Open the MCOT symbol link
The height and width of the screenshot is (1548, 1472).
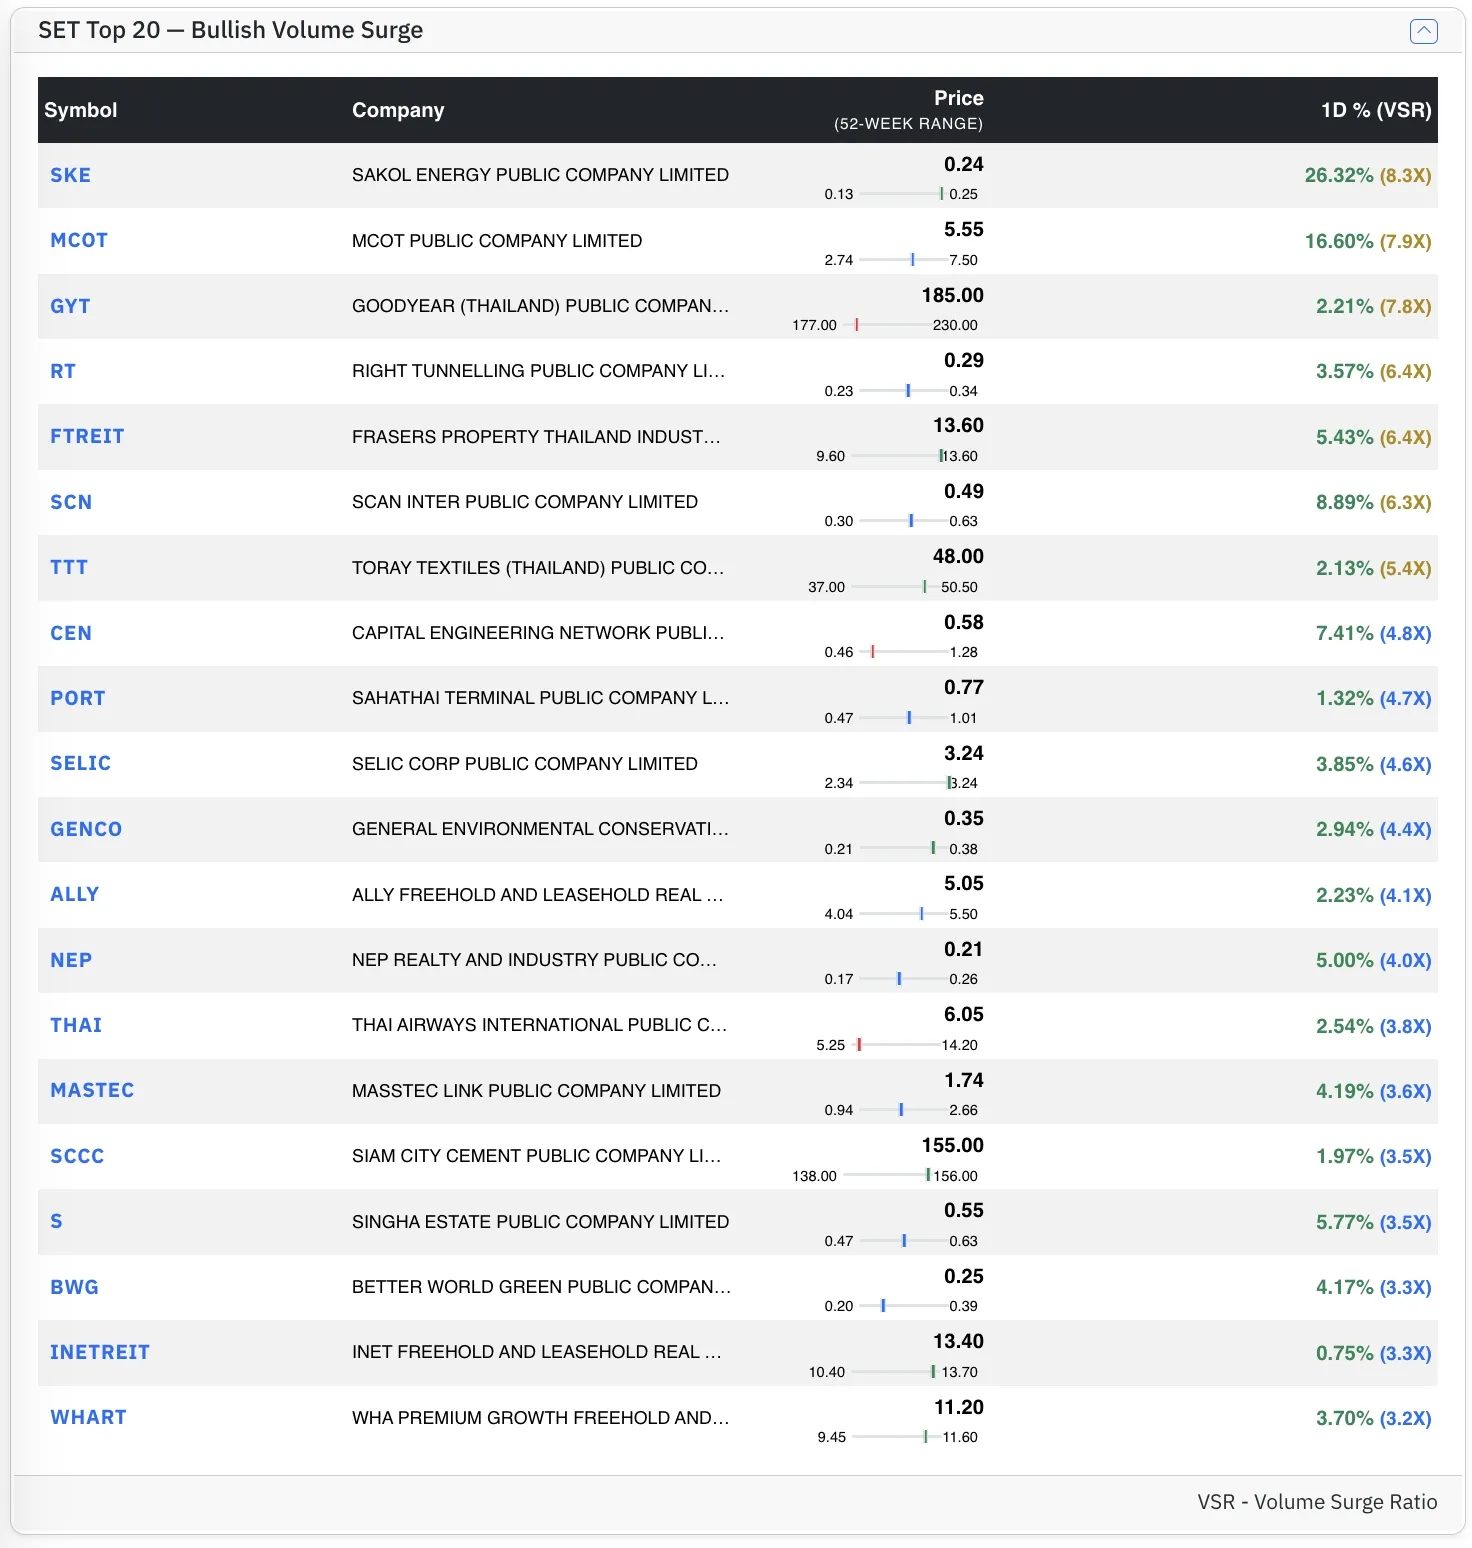coord(79,241)
